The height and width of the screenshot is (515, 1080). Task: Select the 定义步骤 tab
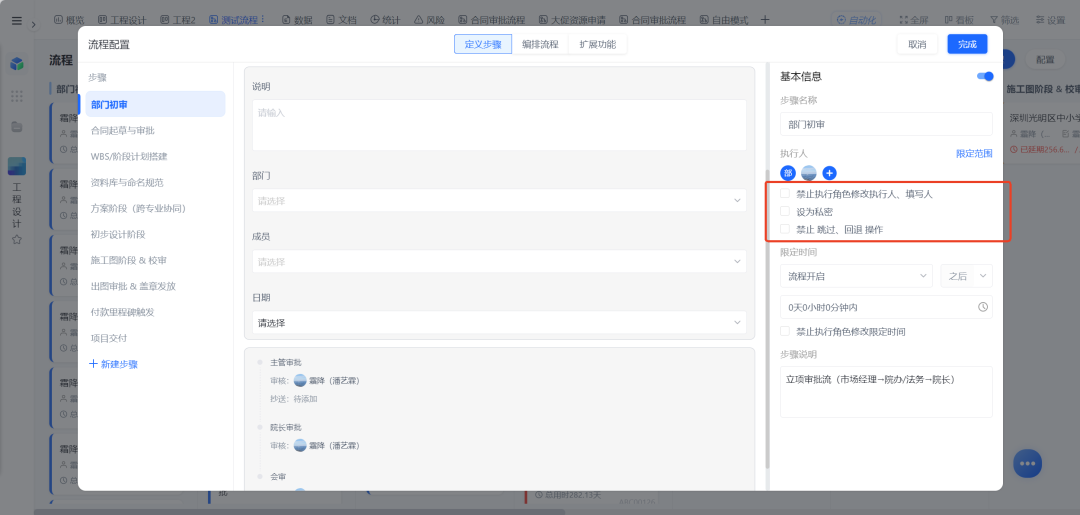tap(483, 44)
